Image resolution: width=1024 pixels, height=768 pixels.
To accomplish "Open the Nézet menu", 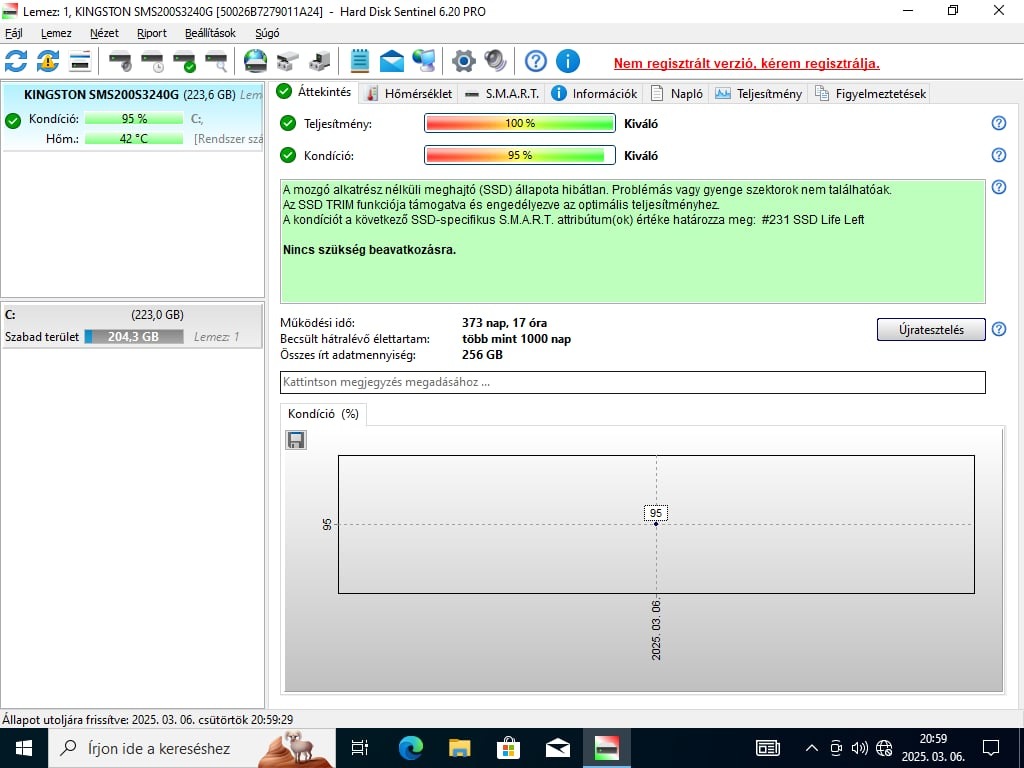I will click(104, 33).
